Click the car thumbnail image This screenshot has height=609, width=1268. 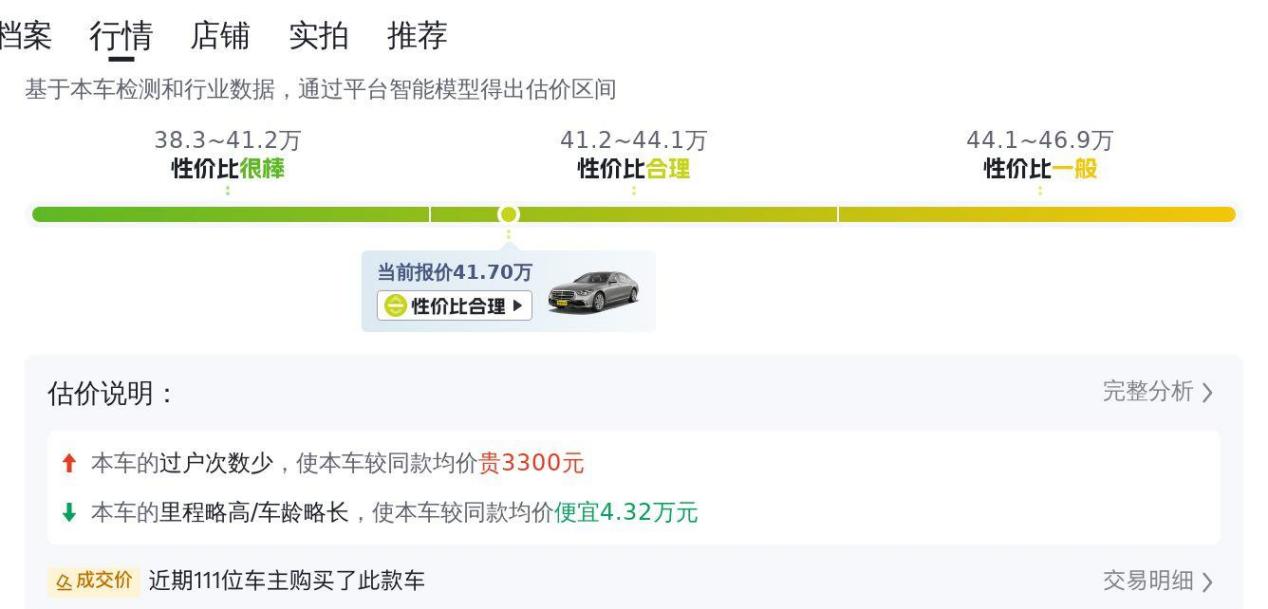tap(593, 291)
